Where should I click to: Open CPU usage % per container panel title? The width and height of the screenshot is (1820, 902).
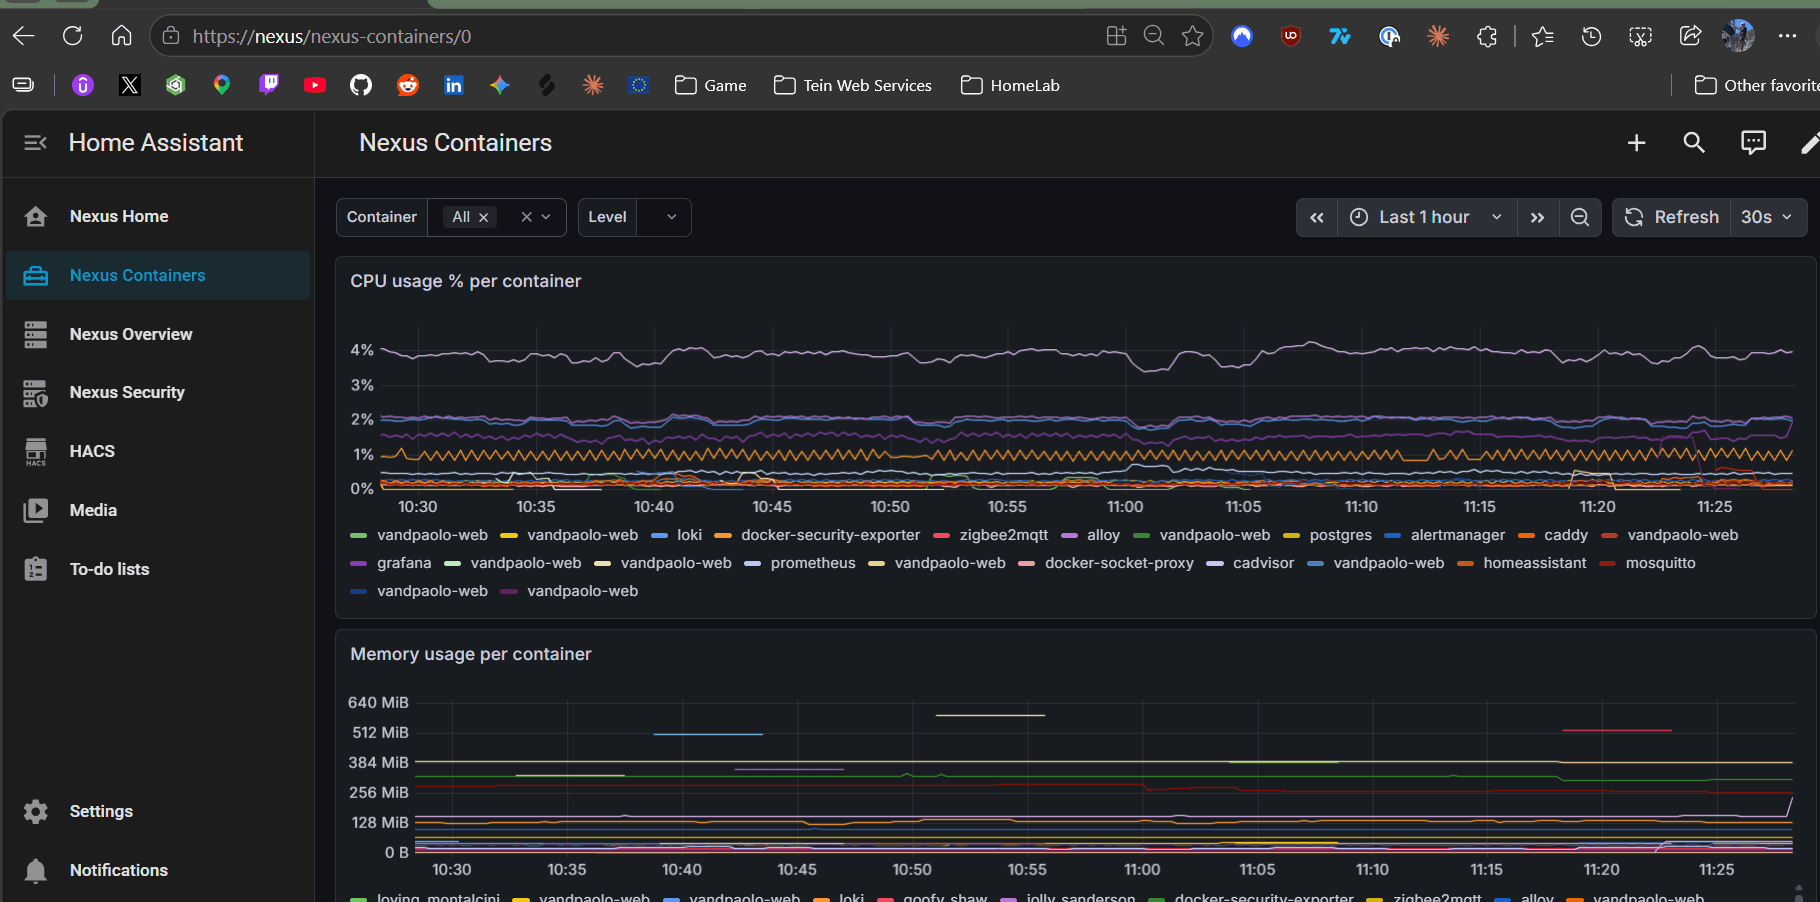(465, 281)
